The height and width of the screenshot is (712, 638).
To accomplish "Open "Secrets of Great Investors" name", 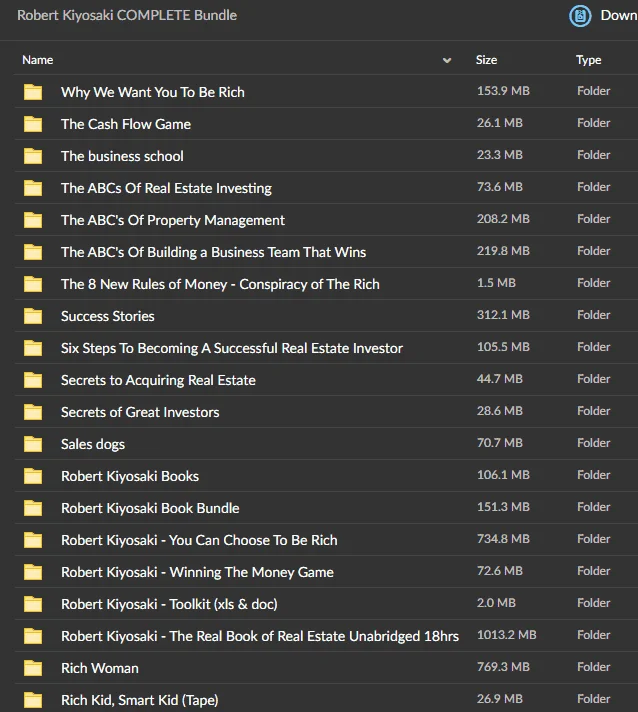I will pos(140,412).
